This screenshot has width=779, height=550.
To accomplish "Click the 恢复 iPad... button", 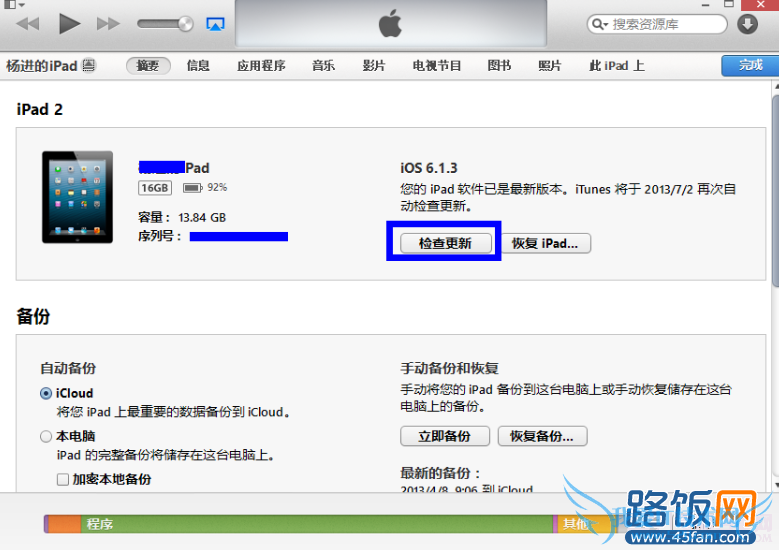I will pyautogui.click(x=545, y=243).
